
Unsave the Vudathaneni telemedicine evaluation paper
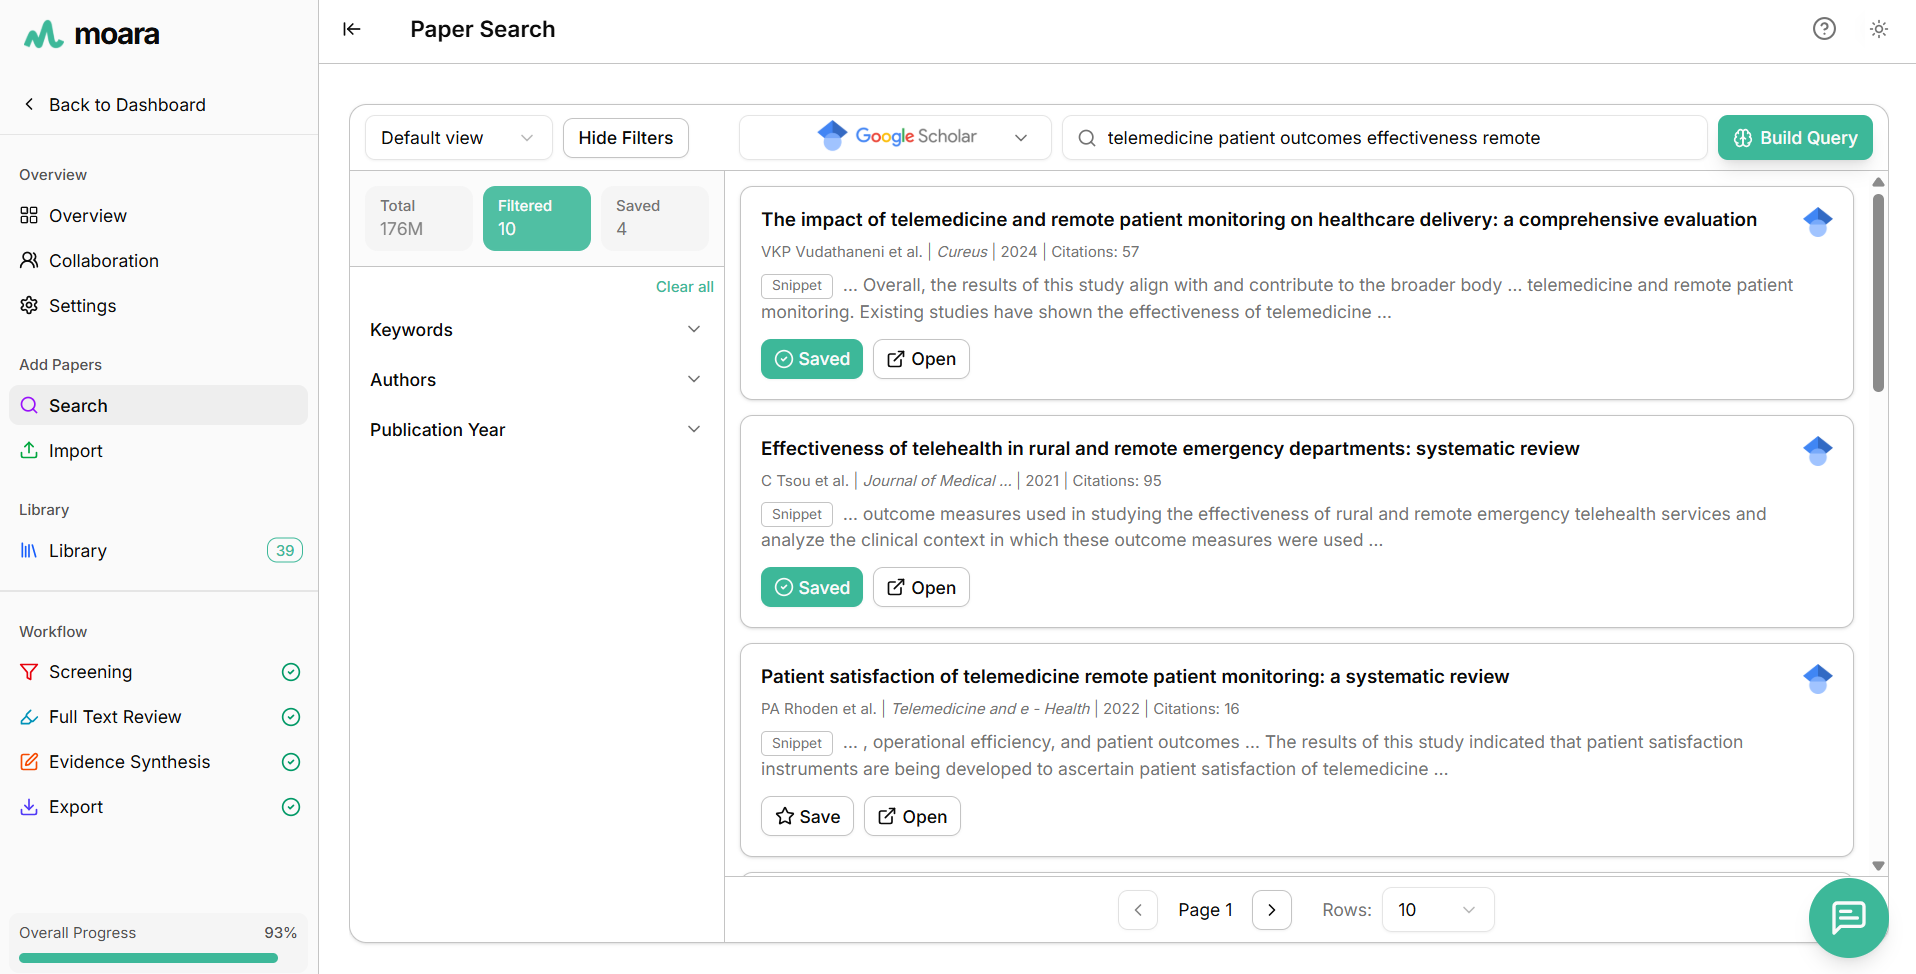(811, 359)
